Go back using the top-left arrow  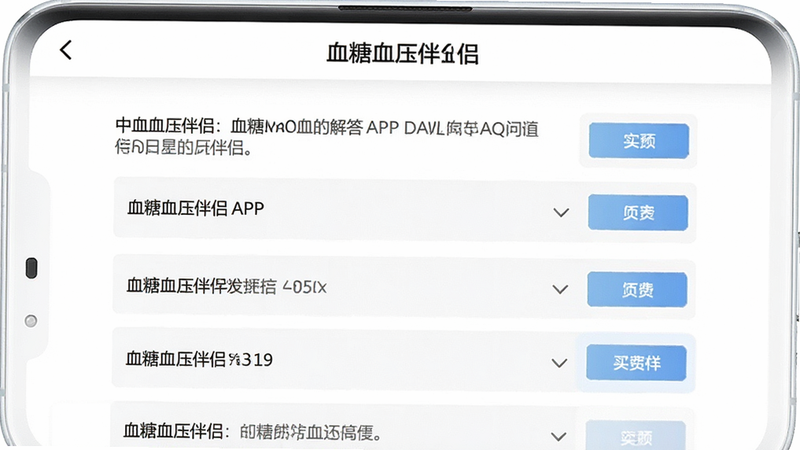pyautogui.click(x=66, y=50)
